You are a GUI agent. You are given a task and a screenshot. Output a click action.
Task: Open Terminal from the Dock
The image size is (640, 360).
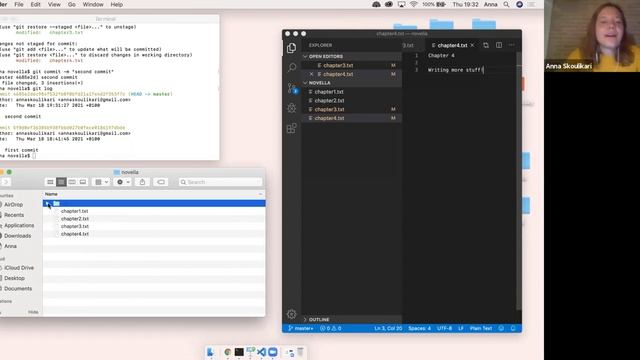[x=239, y=352]
